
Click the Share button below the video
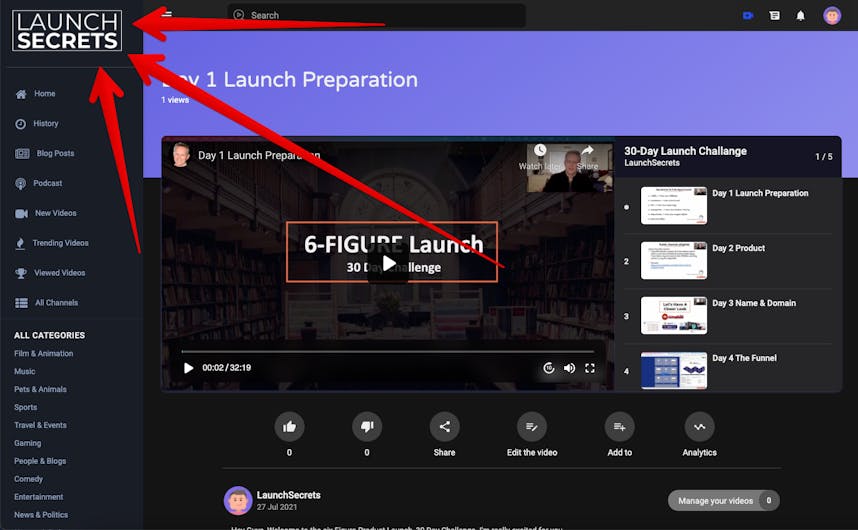(x=444, y=427)
